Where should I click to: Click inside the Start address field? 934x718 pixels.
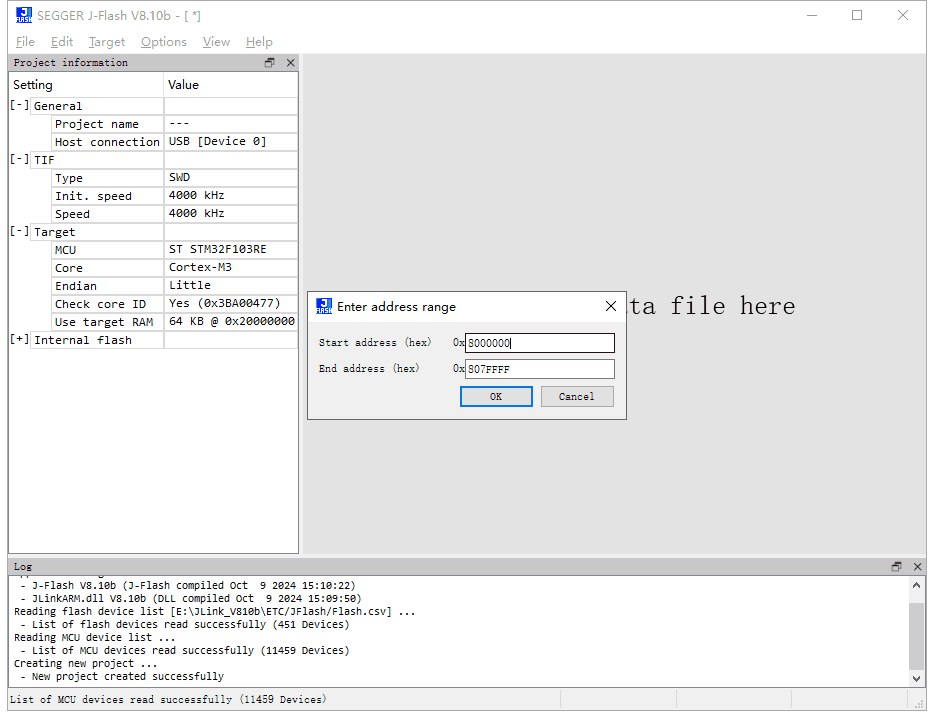pos(539,342)
